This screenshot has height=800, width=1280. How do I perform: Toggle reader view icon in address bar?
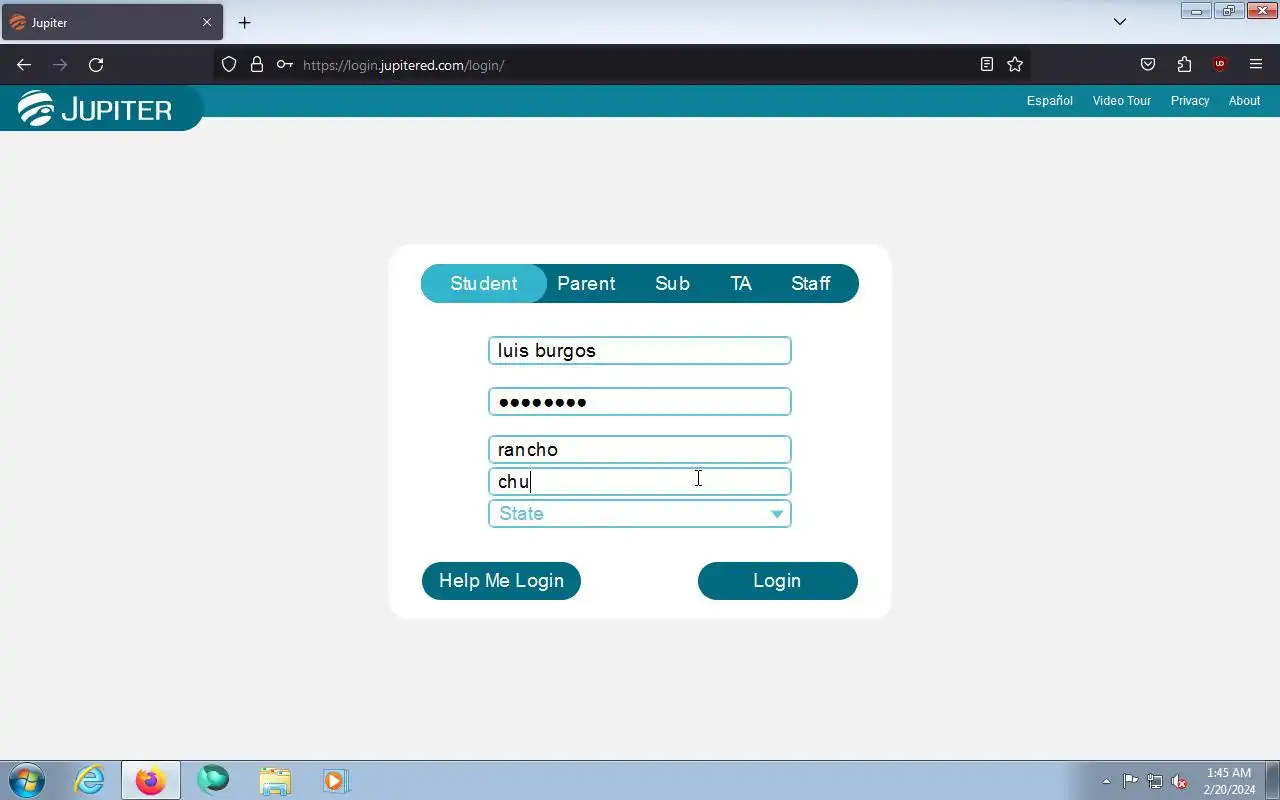click(987, 65)
